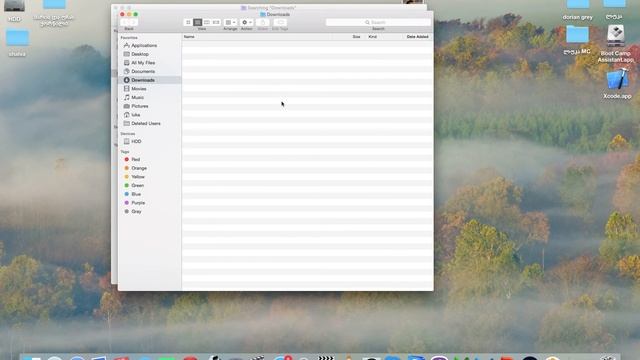Zoom the Downloads window with green button
640x360 pixels.
point(136,14)
